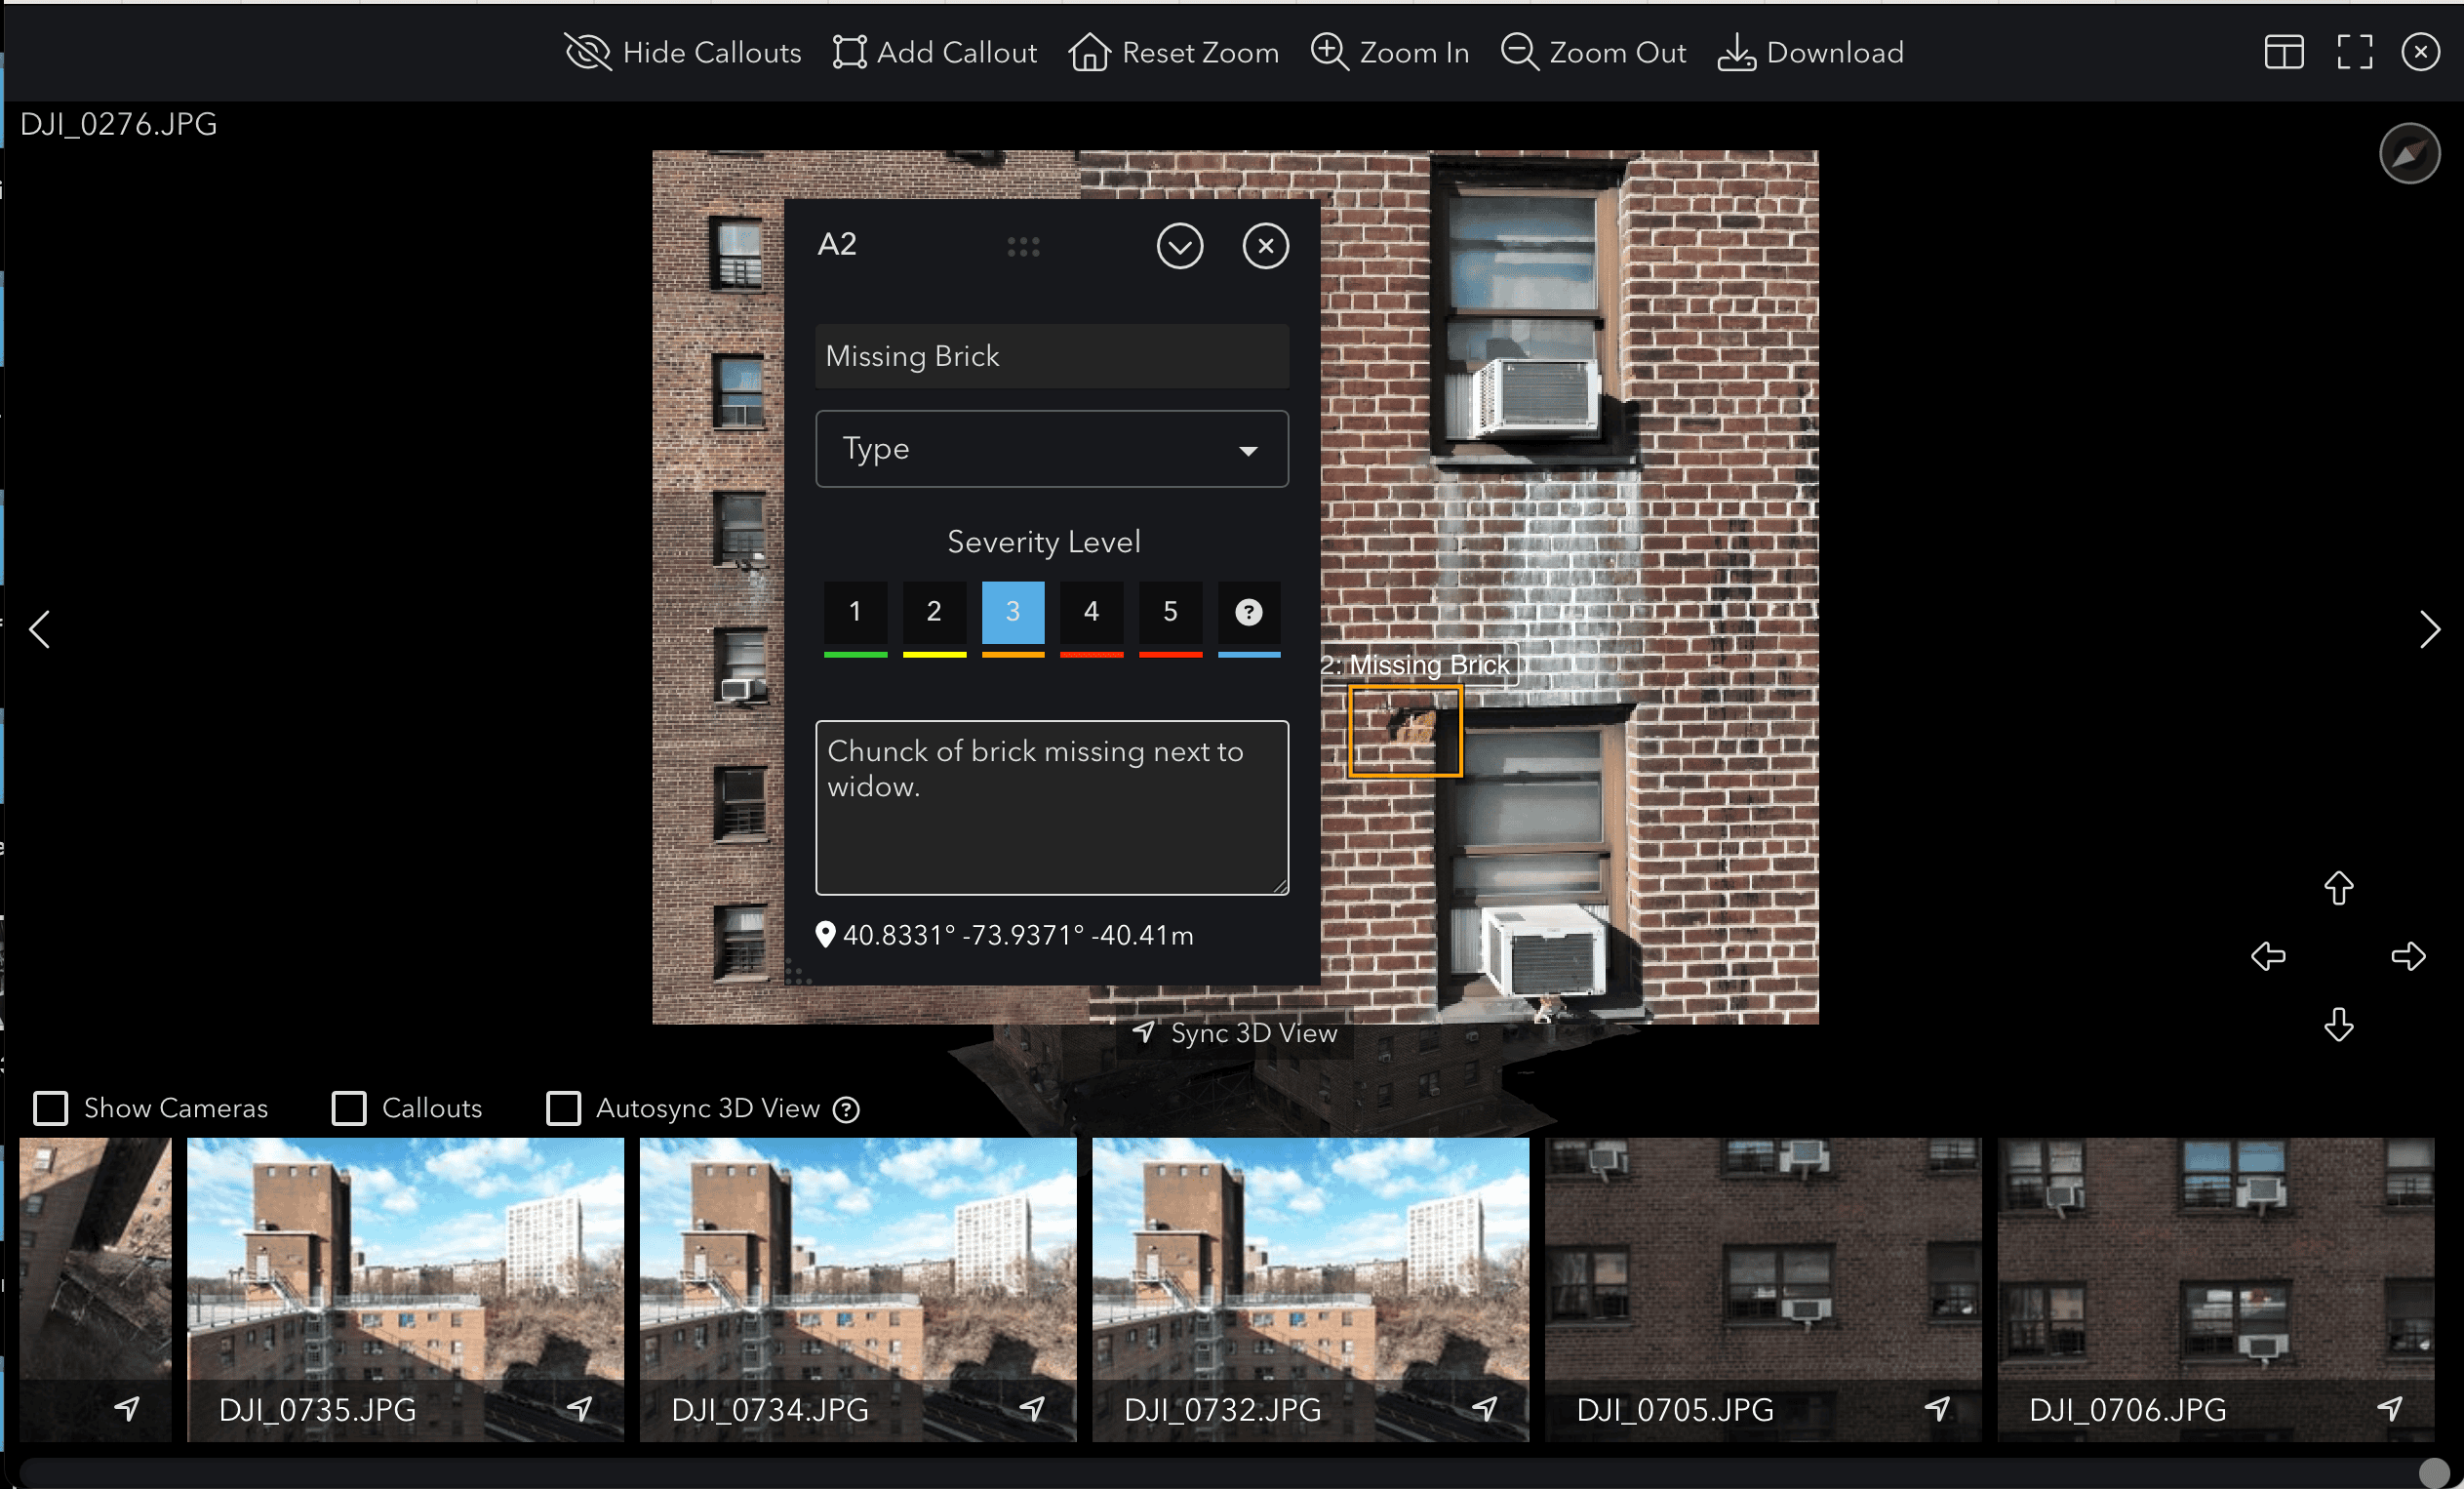Viewport: 2464px width, 1489px height.
Task: Locate DJI_0706.JPG with its arrow icon
Action: pos(2390,1409)
